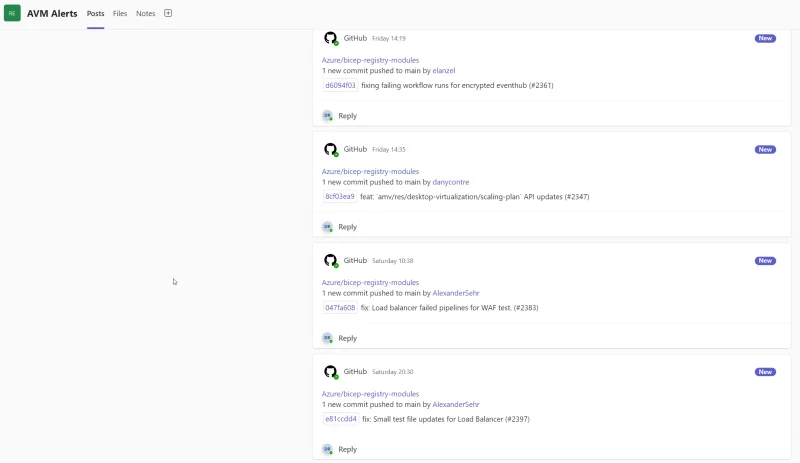Click New badge on Friday 14:35 post
This screenshot has height=463, width=800.
pos(765,150)
